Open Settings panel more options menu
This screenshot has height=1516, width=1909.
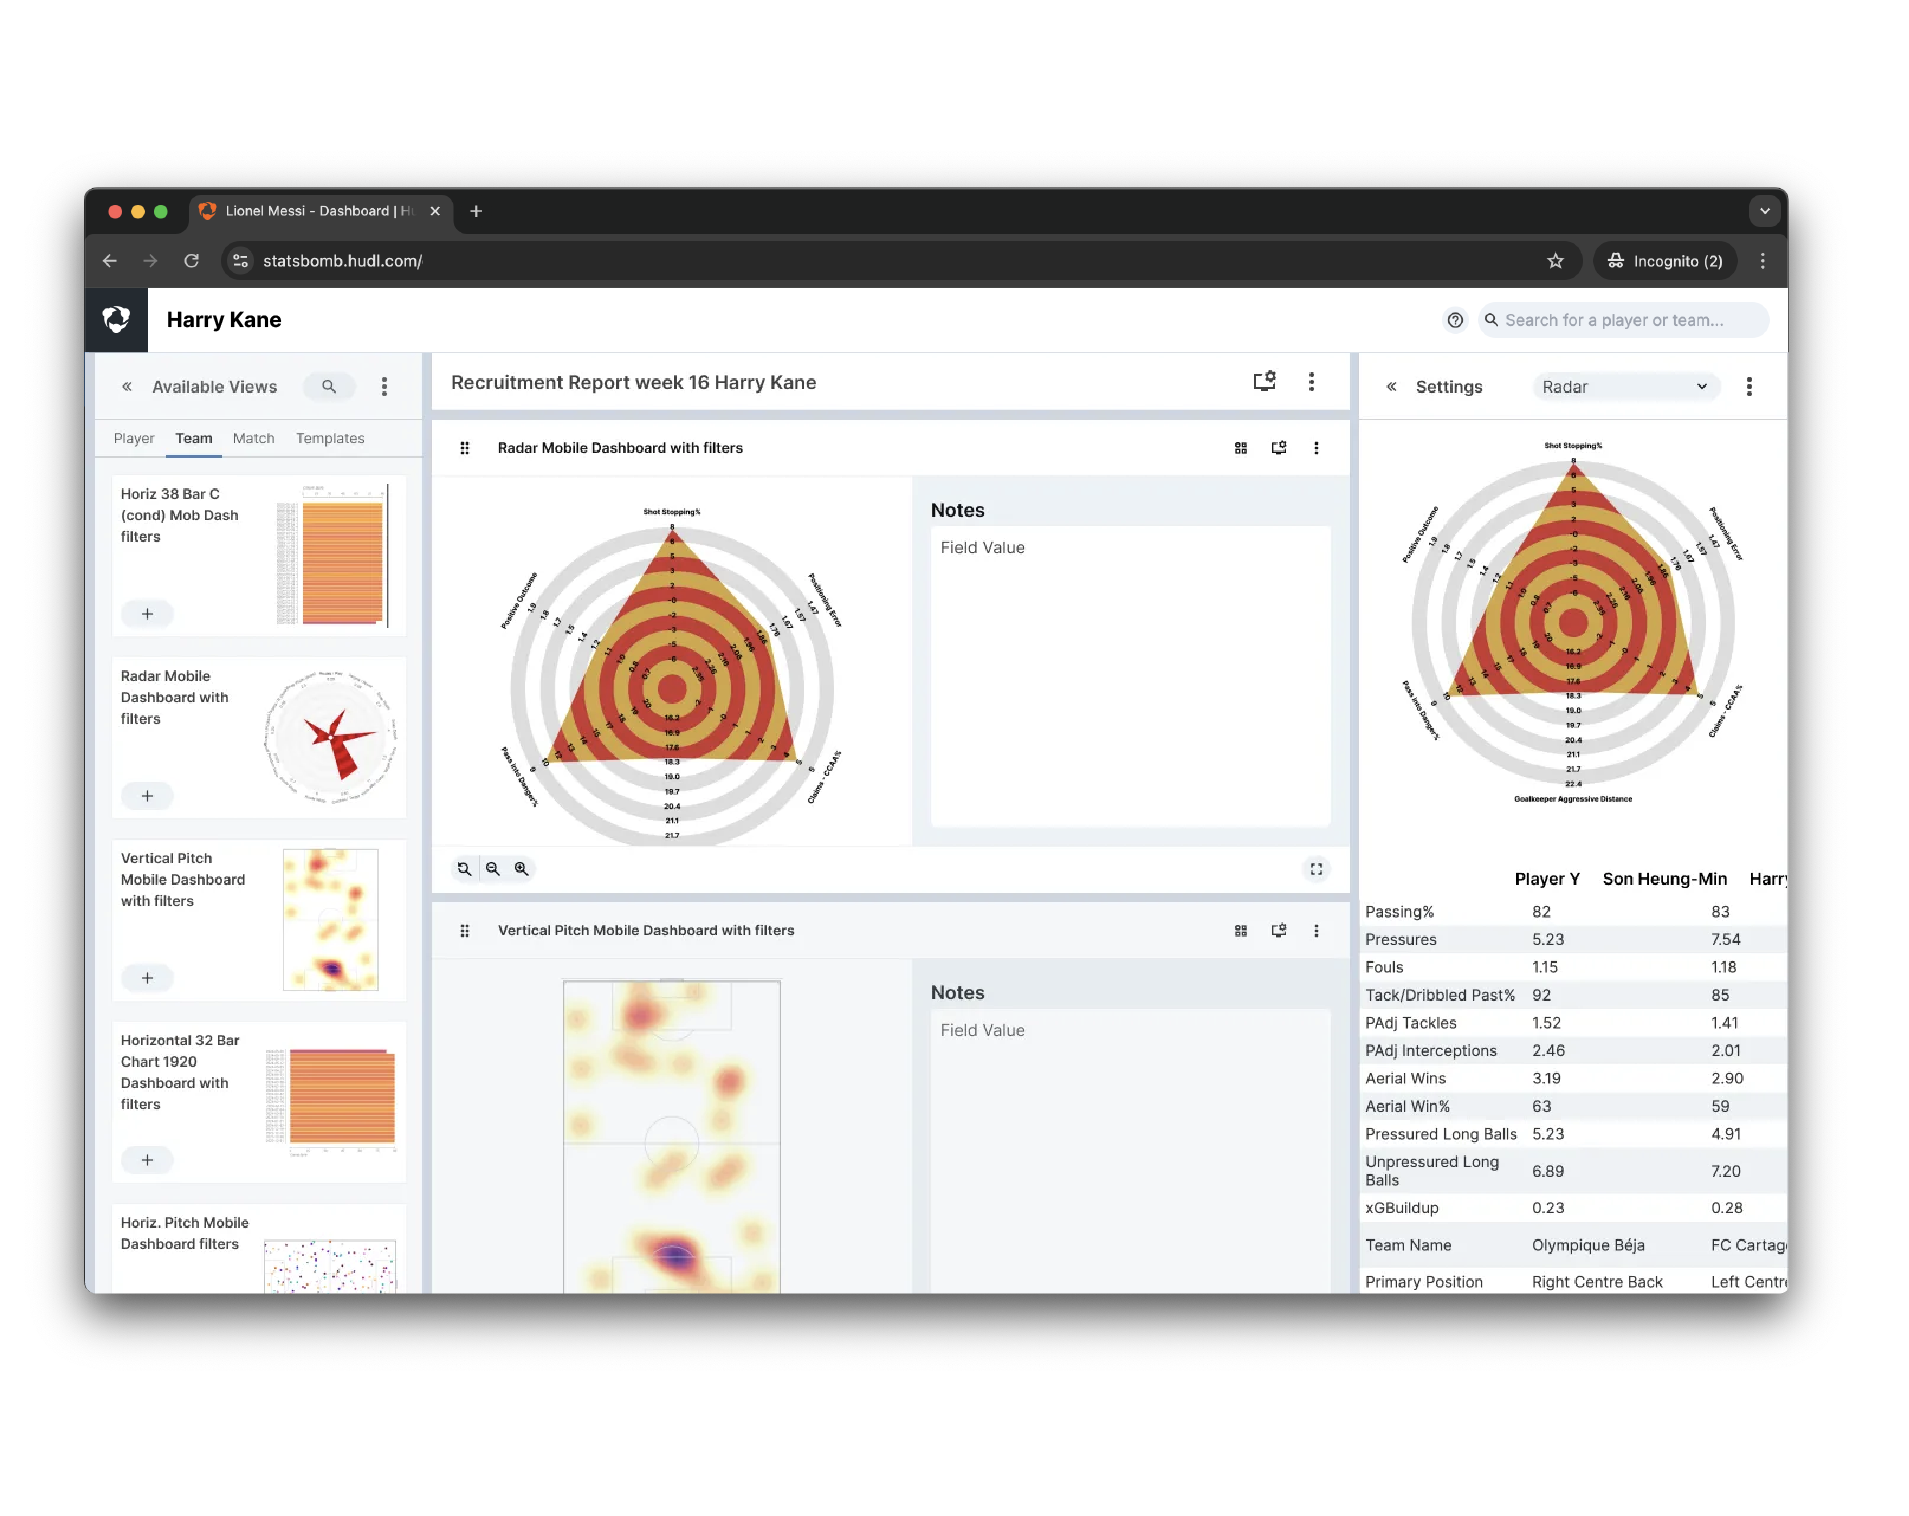pos(1749,387)
